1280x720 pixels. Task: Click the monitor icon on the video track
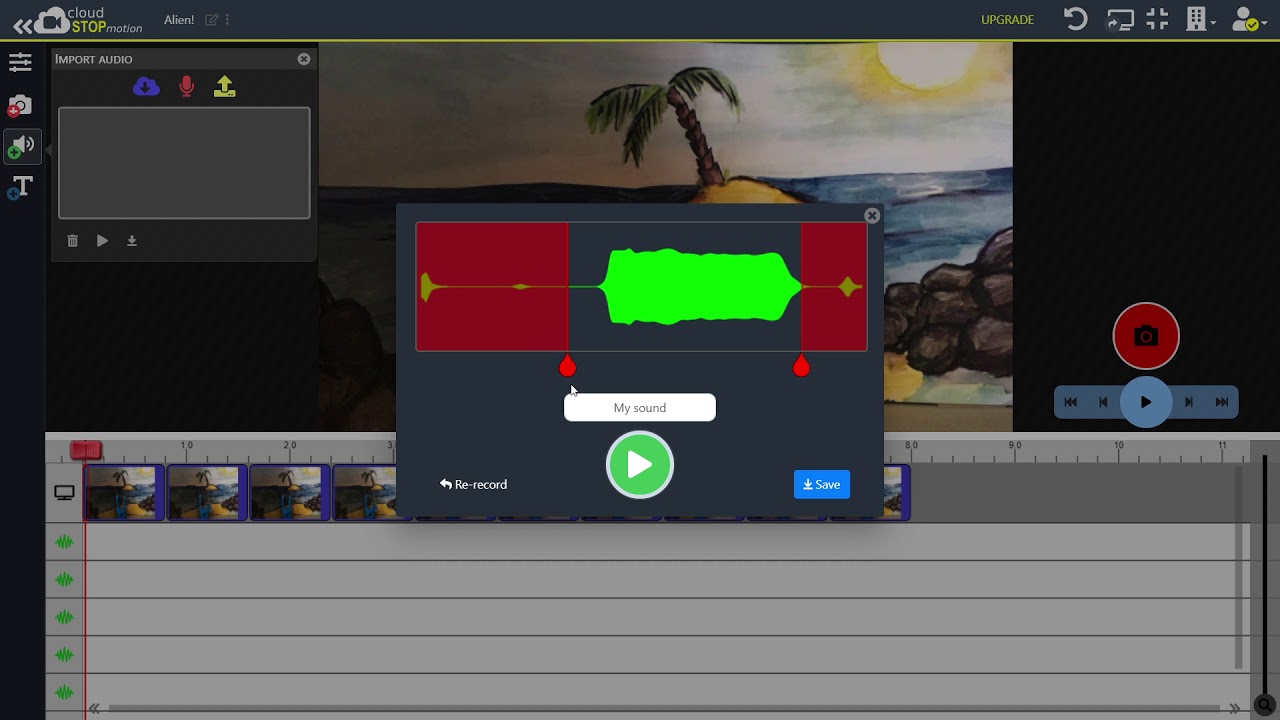(x=64, y=493)
